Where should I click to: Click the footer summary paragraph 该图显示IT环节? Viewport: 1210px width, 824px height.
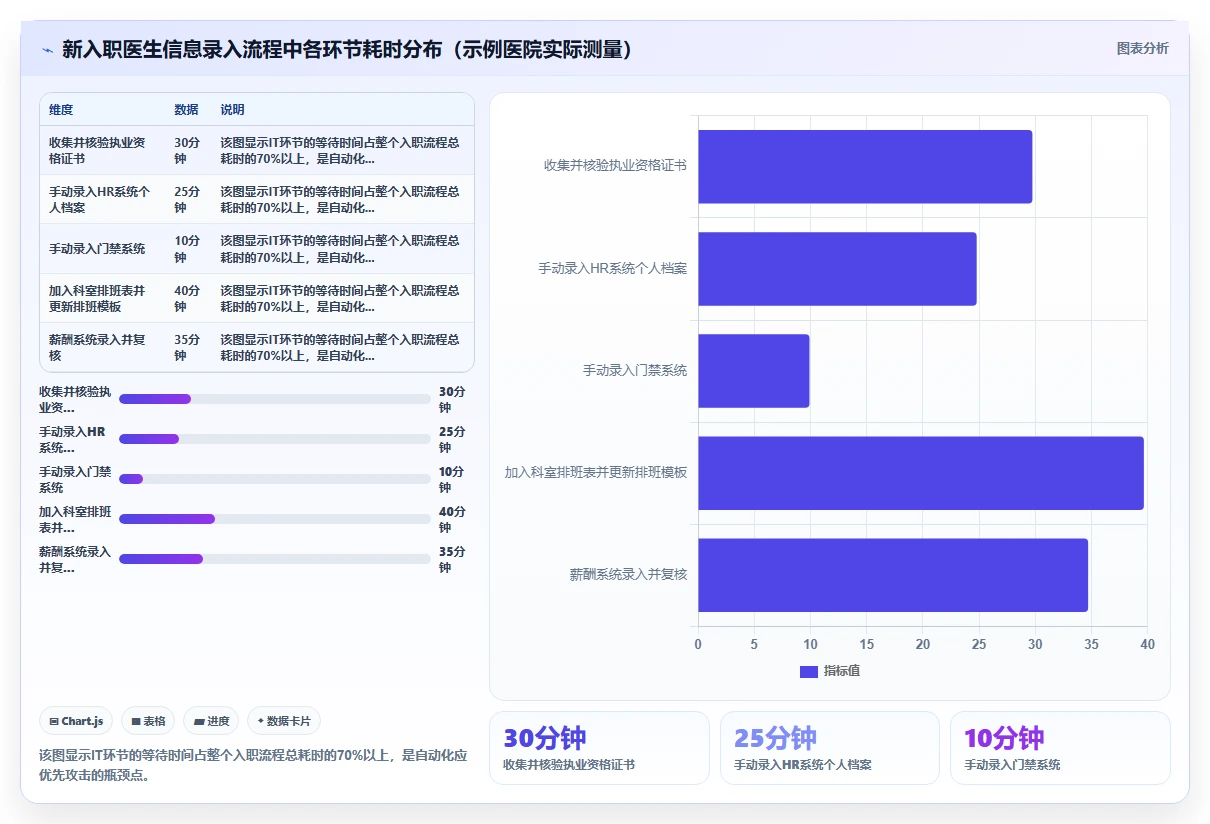tap(253, 765)
